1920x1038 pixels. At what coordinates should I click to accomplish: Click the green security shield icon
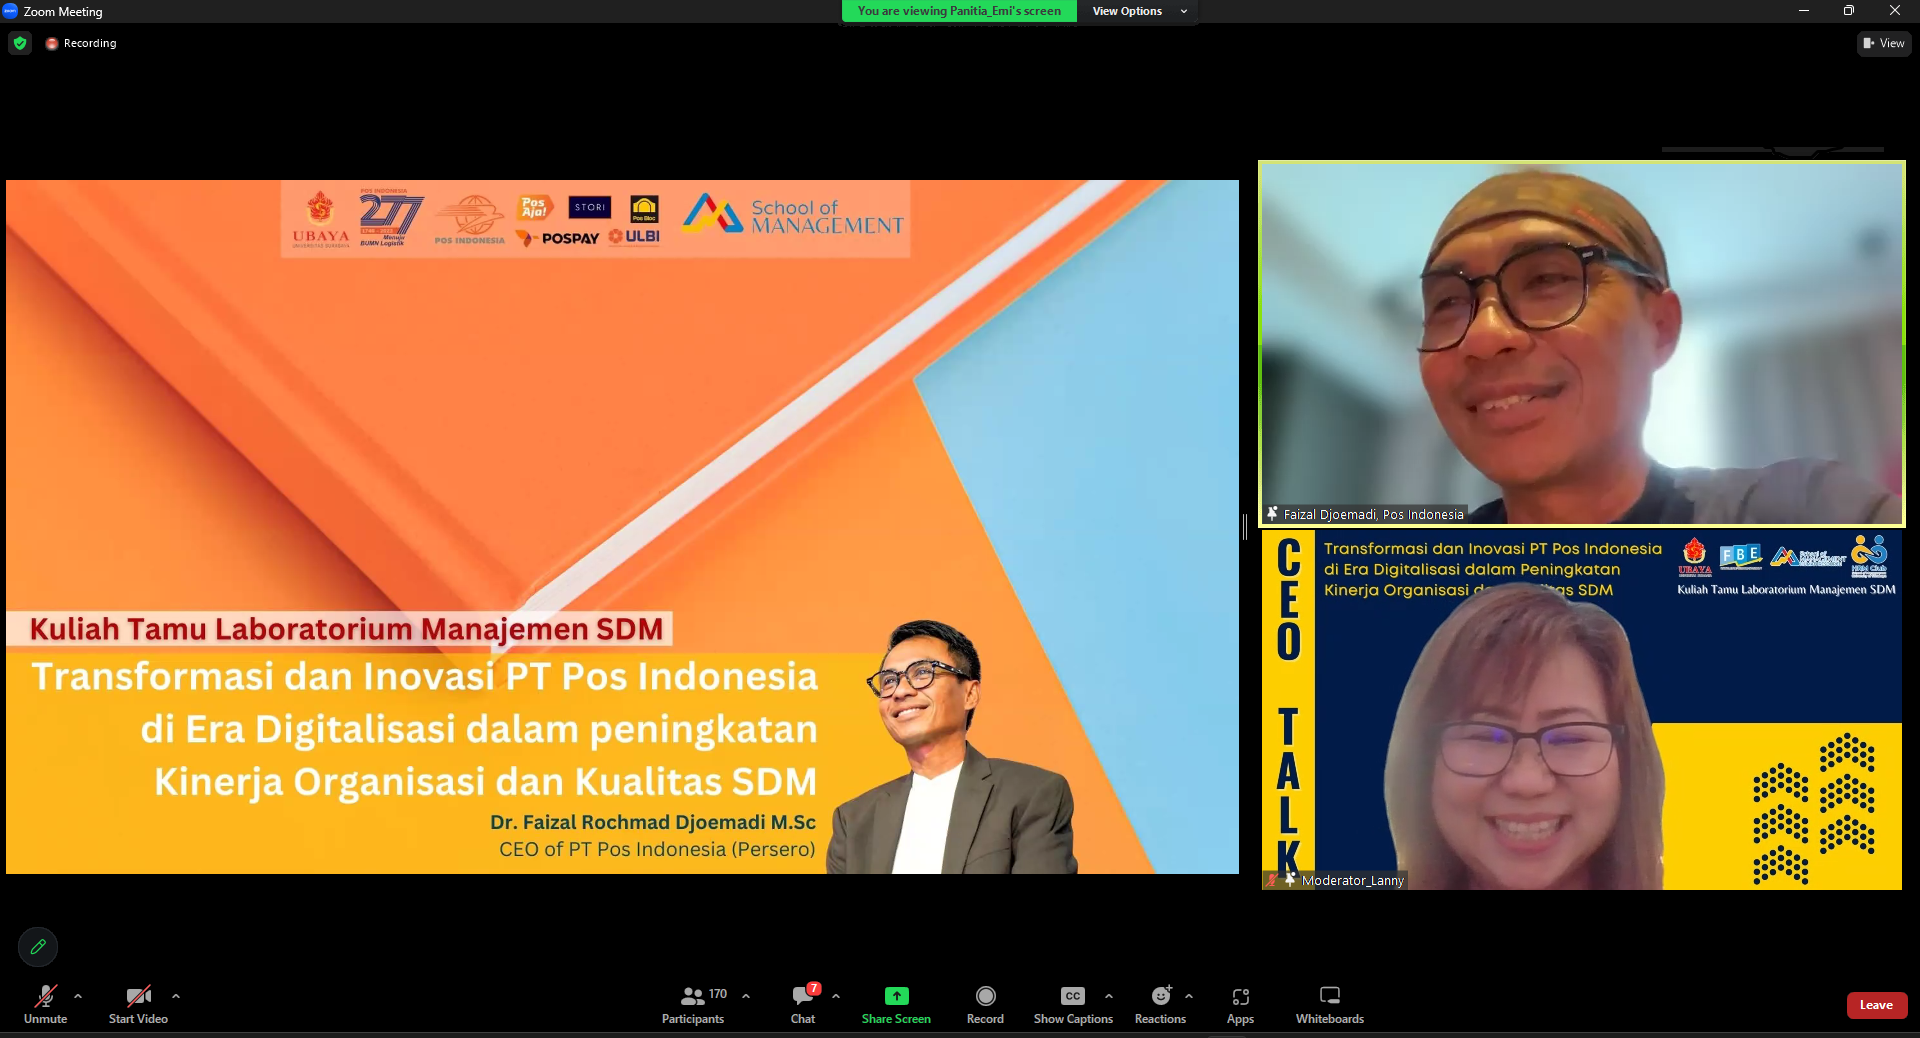coord(20,44)
